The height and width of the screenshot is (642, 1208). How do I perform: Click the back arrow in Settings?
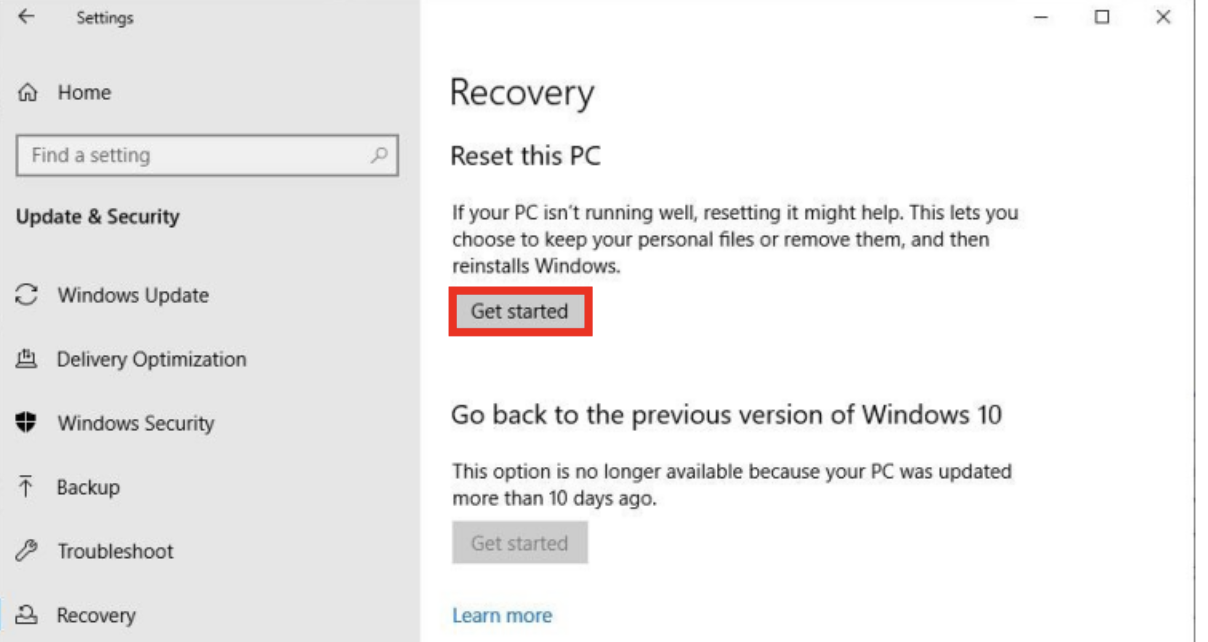point(26,17)
